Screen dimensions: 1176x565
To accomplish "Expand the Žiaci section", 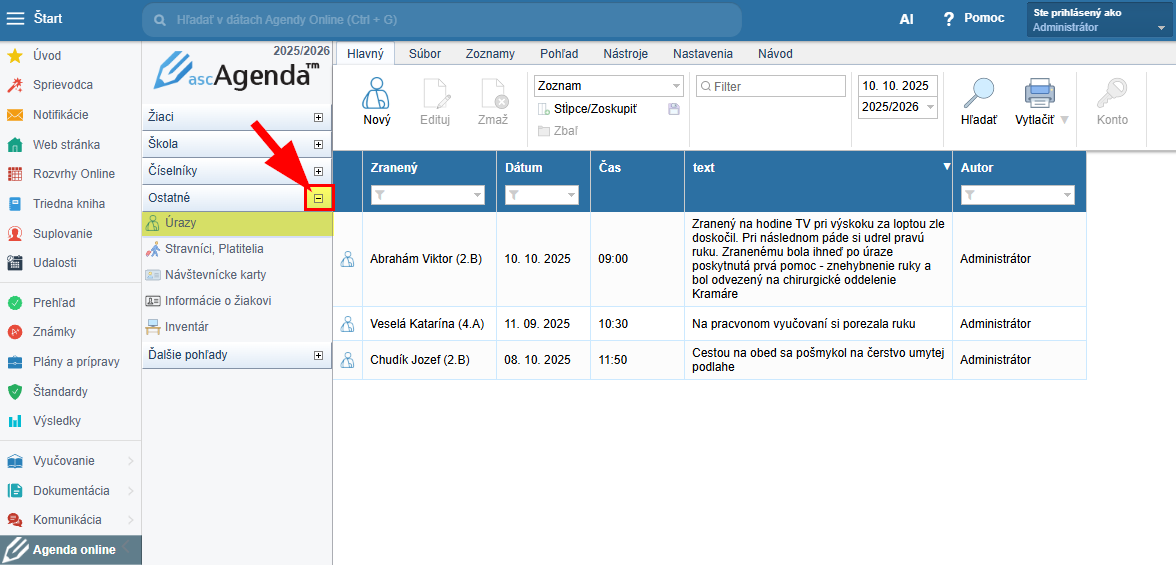I will click(x=319, y=117).
